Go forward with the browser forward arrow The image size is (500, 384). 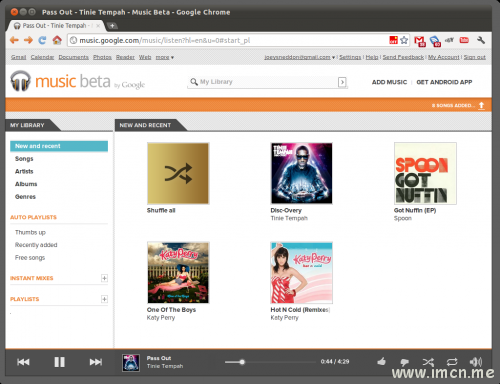(28, 40)
